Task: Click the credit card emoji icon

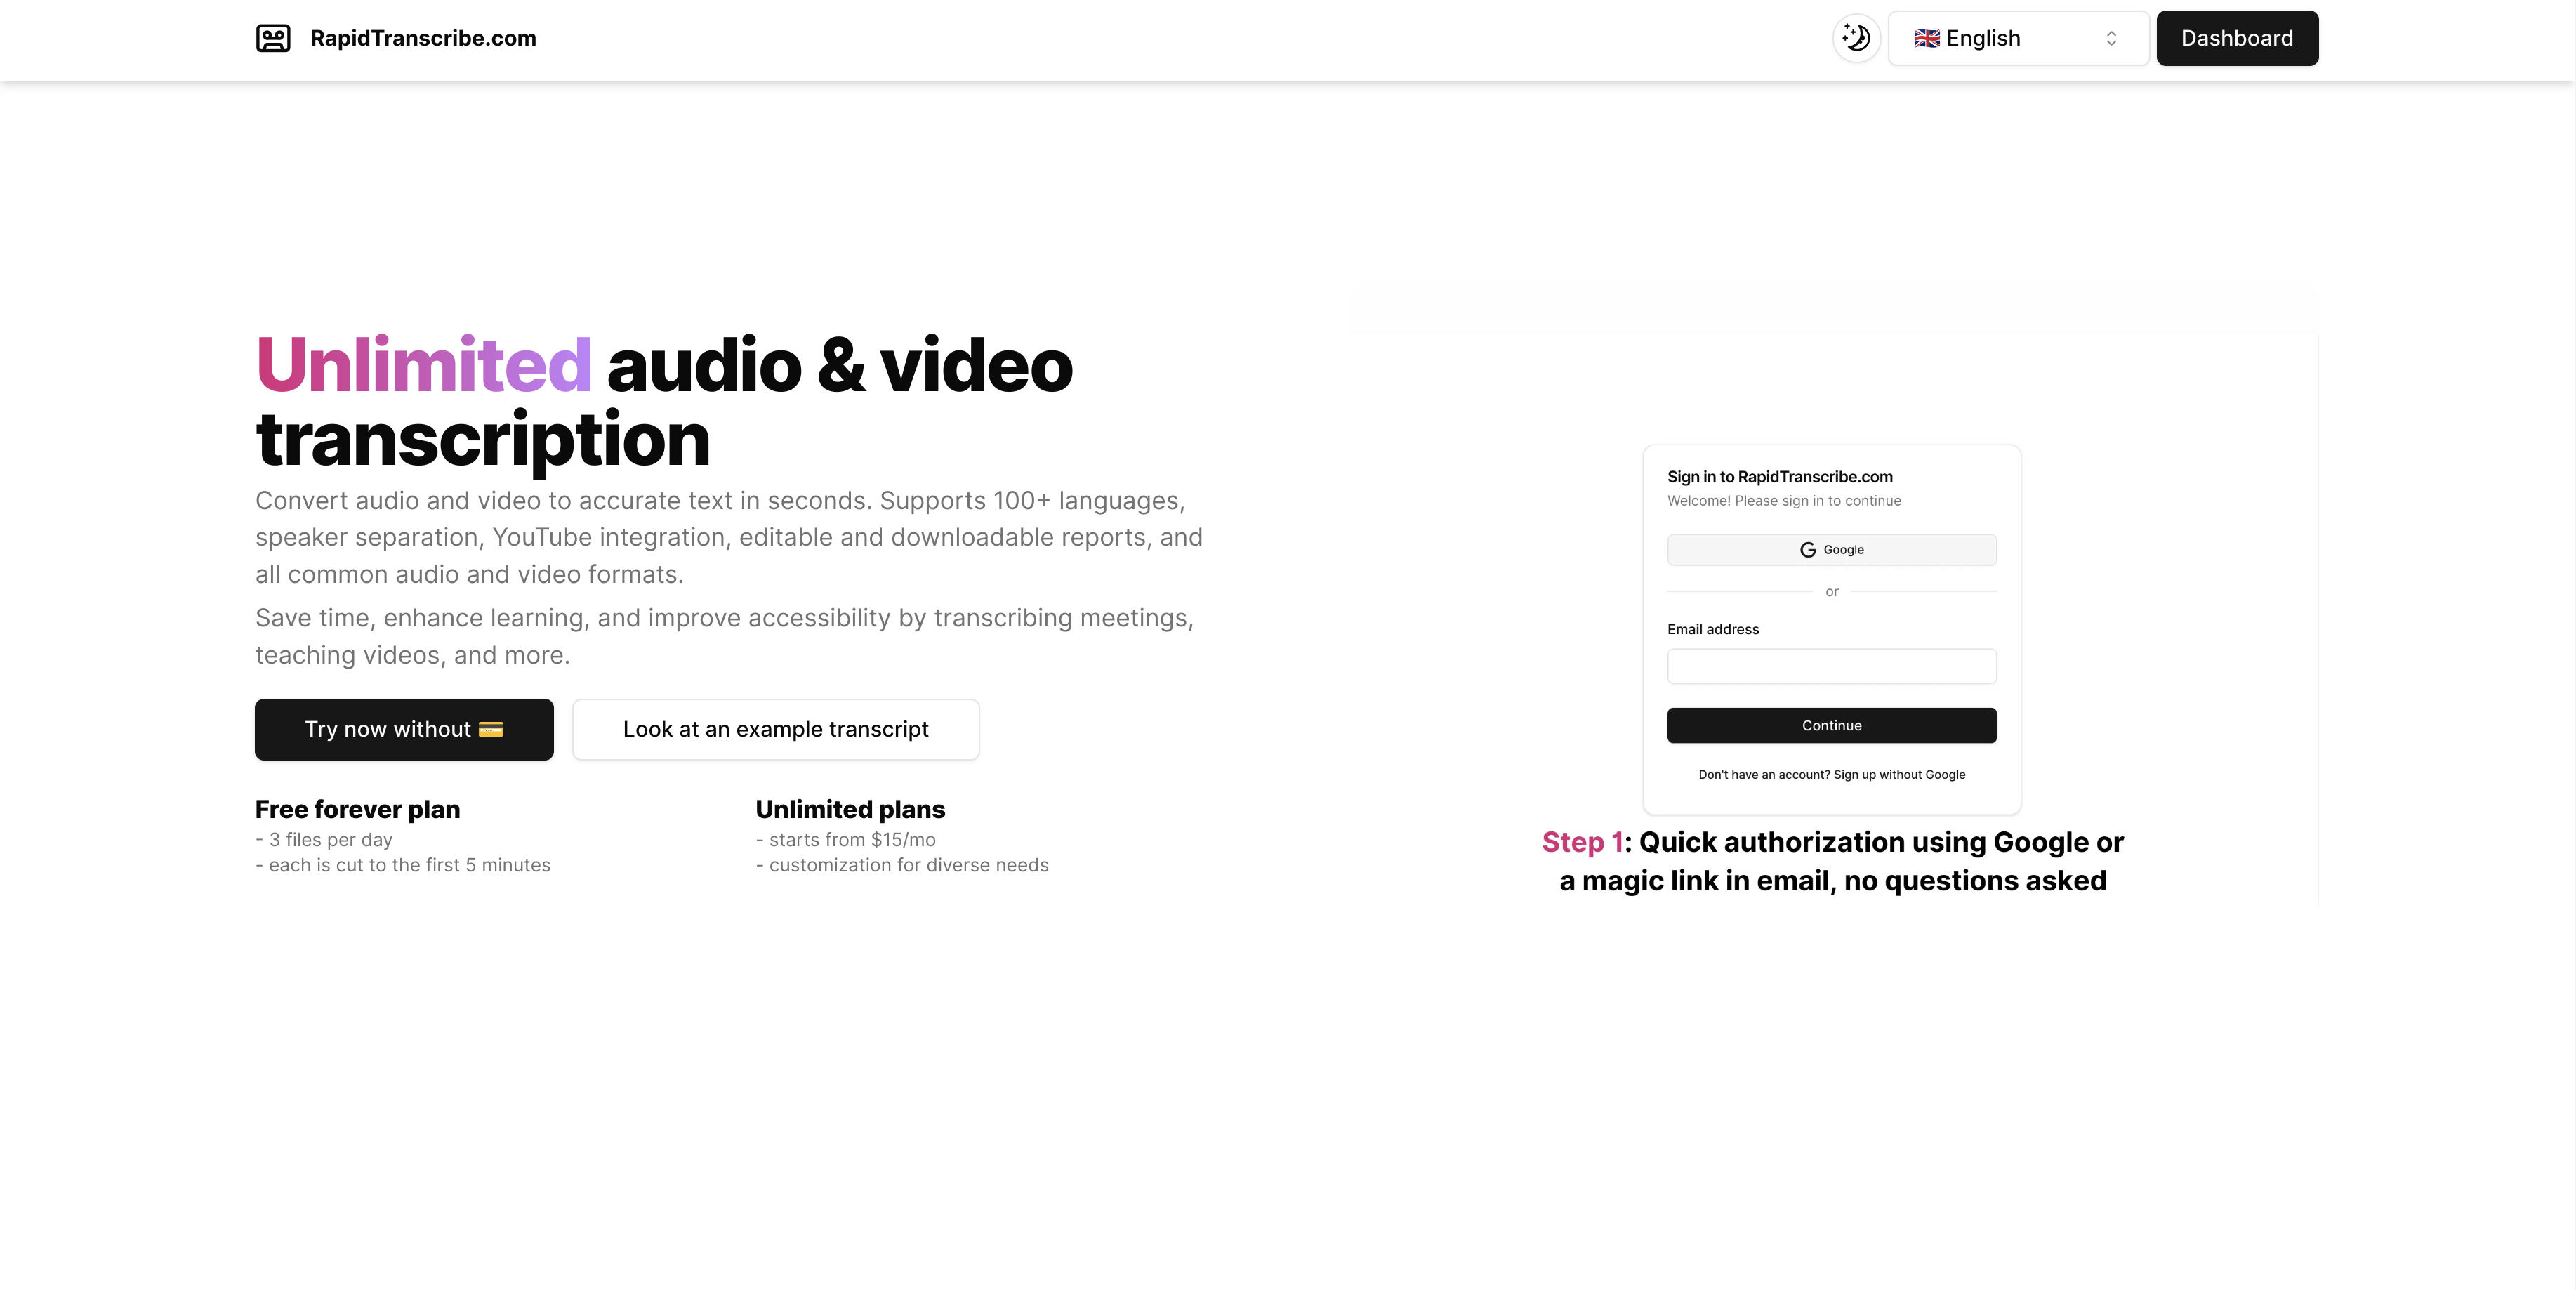Action: click(490, 729)
